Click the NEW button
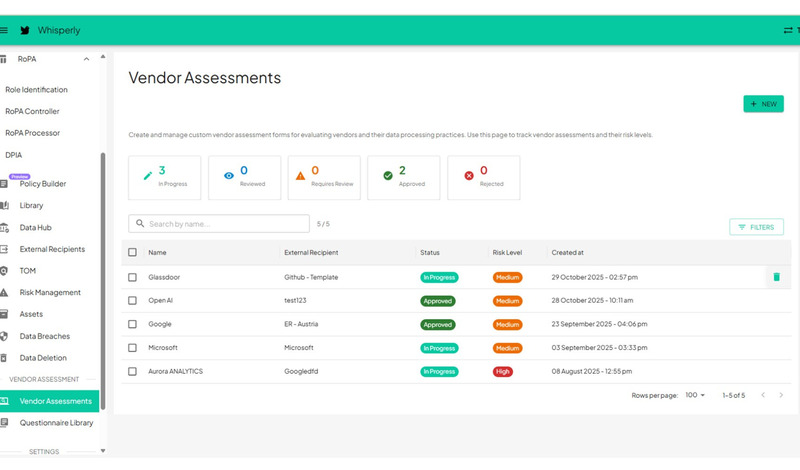800x470 pixels. pyautogui.click(x=763, y=104)
